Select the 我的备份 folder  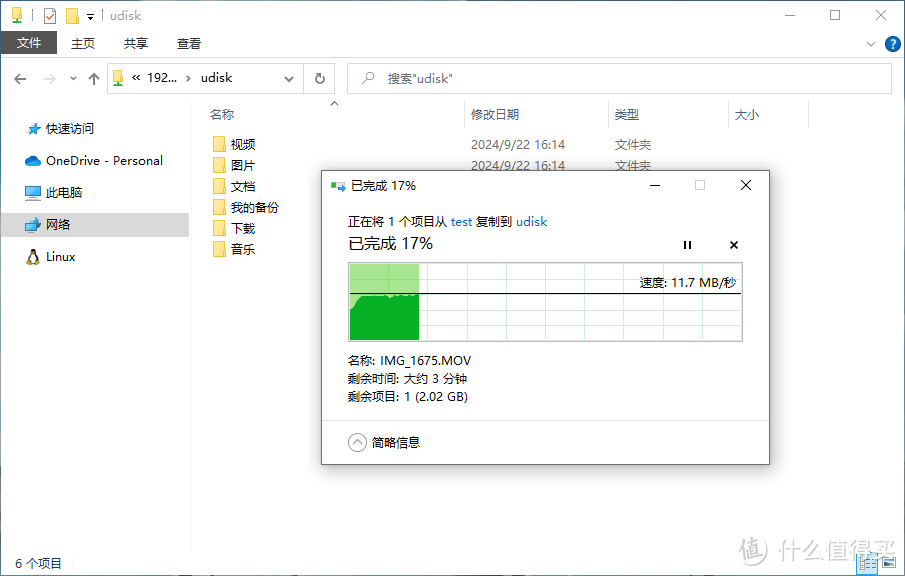tap(246, 207)
